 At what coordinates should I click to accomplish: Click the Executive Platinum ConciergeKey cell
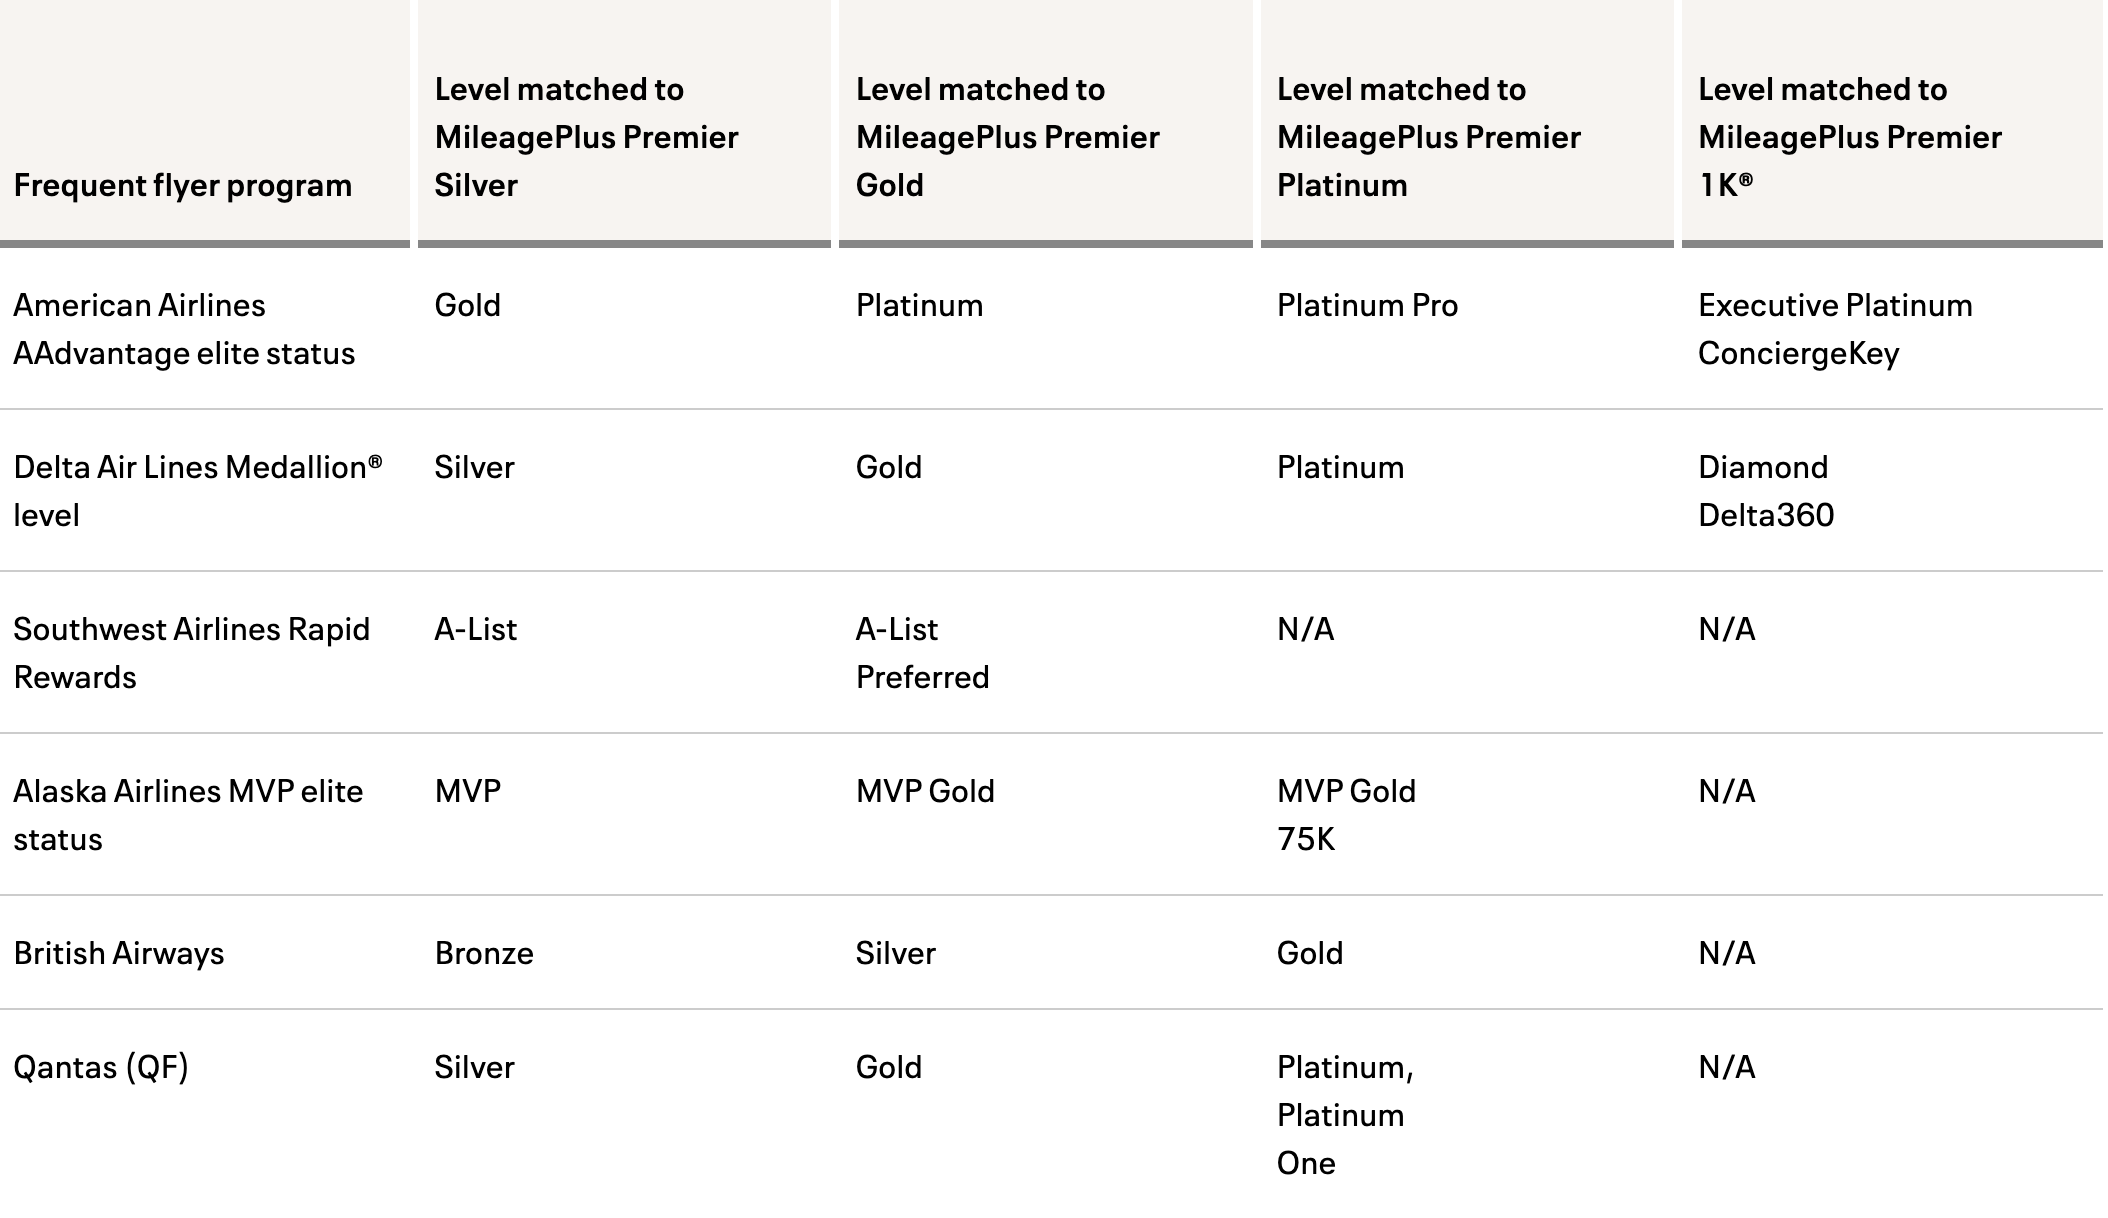pyautogui.click(x=1835, y=329)
